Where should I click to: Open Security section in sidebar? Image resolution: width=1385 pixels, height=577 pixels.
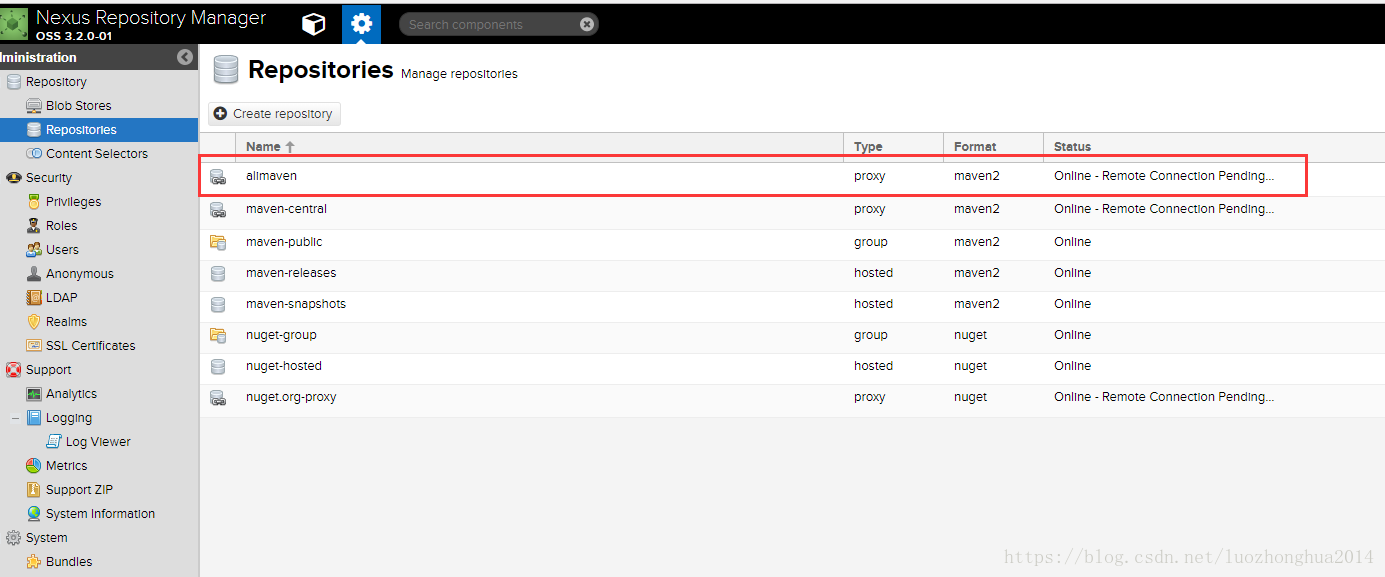(x=49, y=177)
